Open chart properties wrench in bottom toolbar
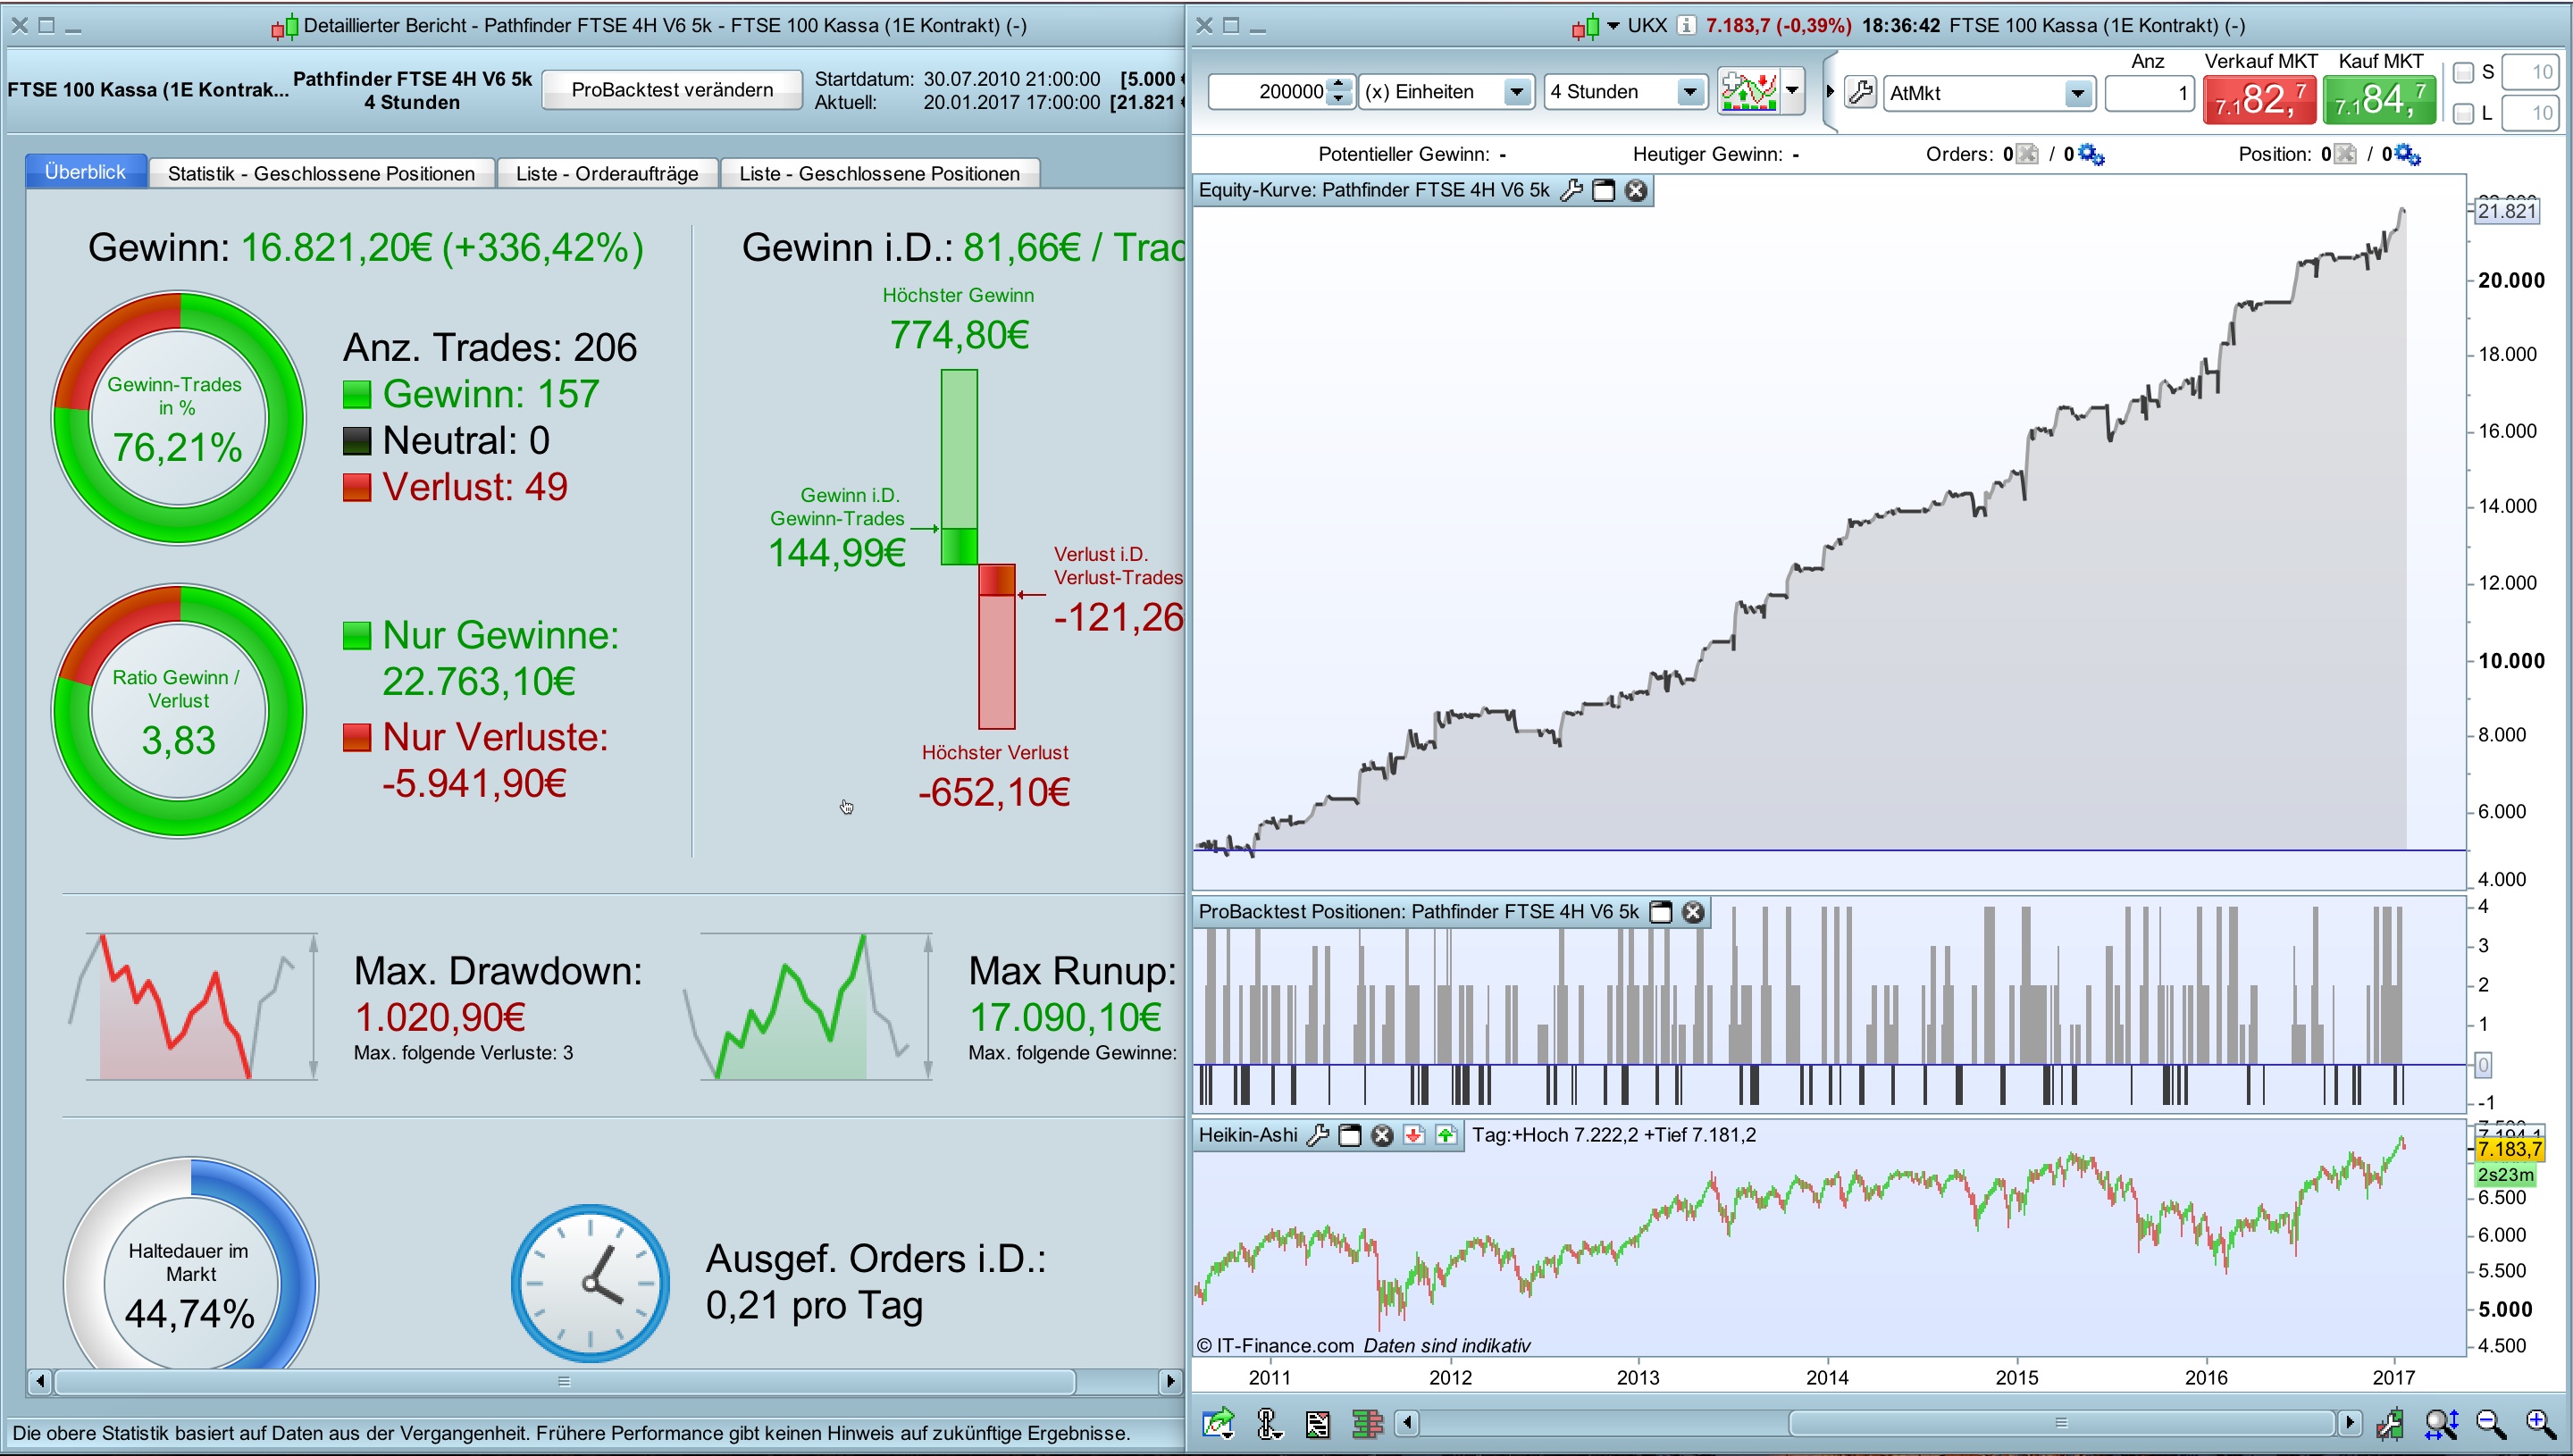 click(x=2390, y=1423)
